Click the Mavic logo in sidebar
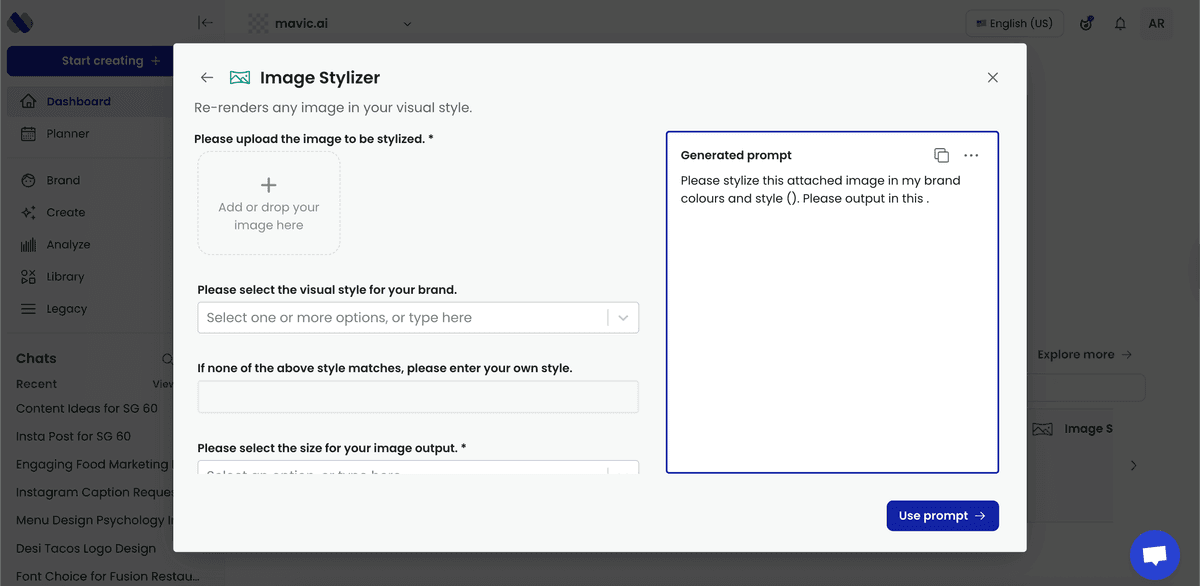 [21, 23]
